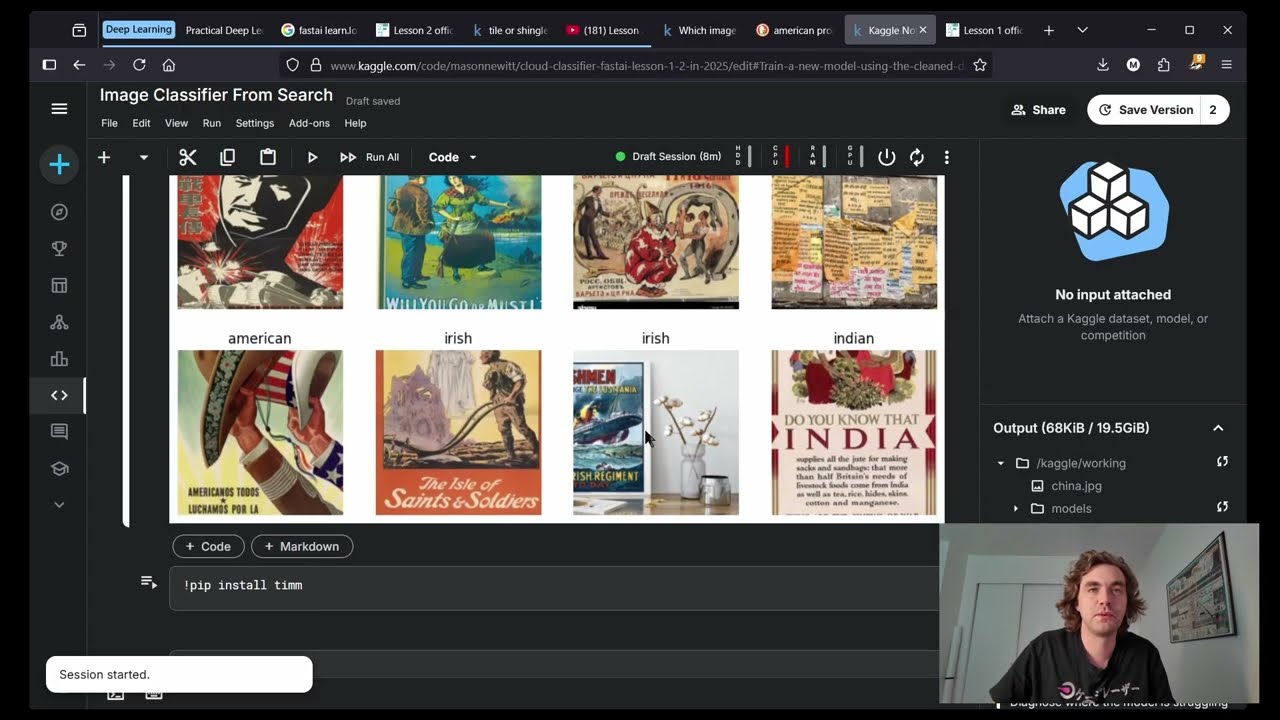Check the red CPU usage meter
Viewport: 1280px width, 720px height.
tap(780, 156)
